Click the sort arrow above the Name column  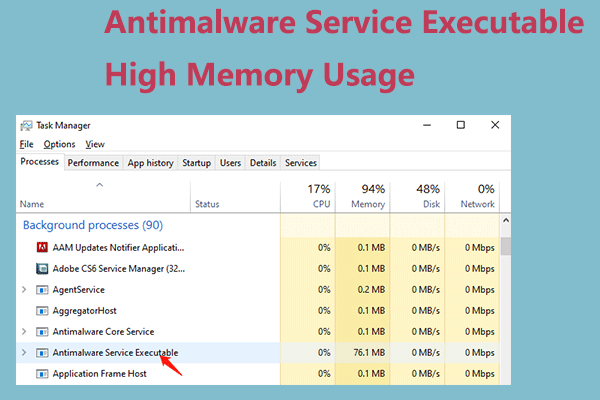(x=99, y=185)
